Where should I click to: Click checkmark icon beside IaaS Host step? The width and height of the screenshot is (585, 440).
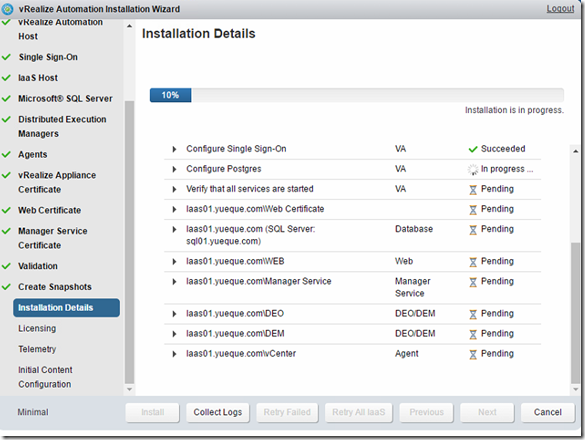[x=6, y=78]
